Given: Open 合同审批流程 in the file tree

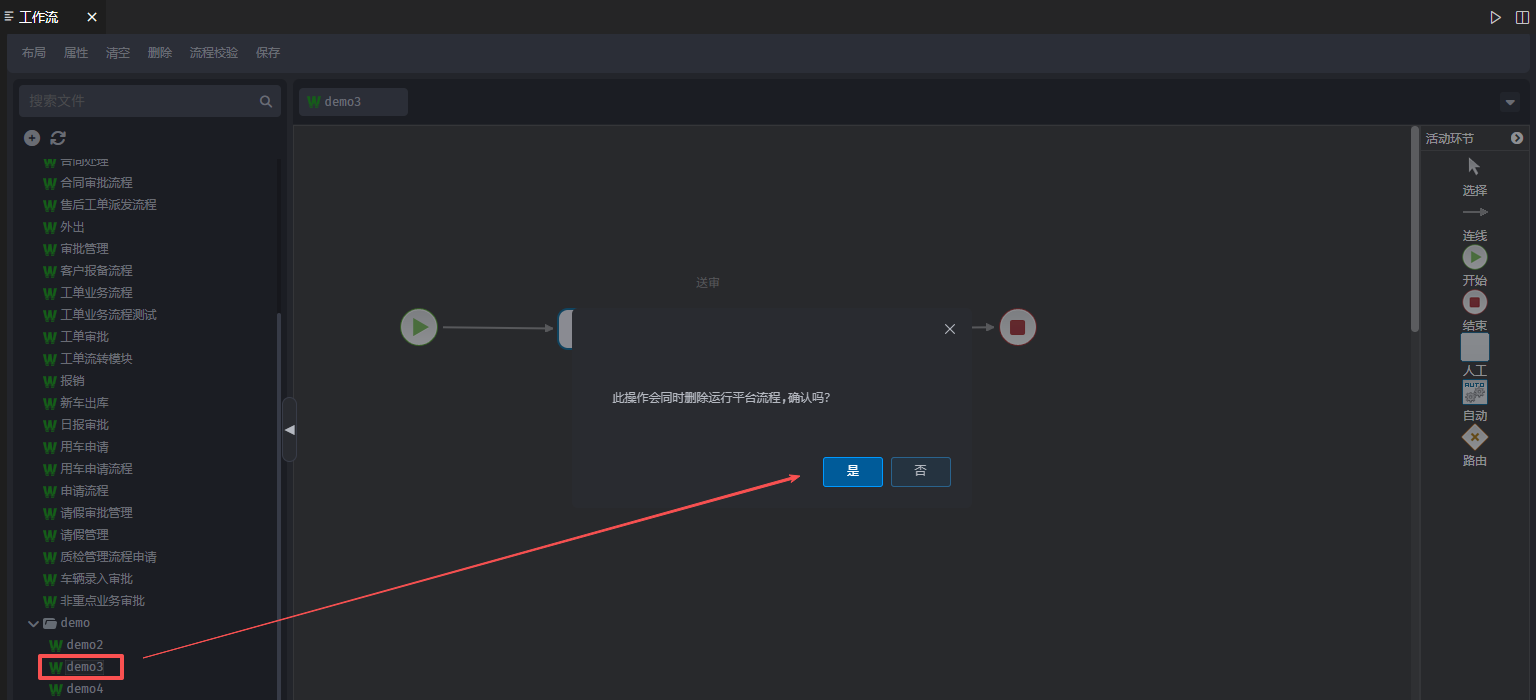Looking at the screenshot, I should tap(96, 183).
